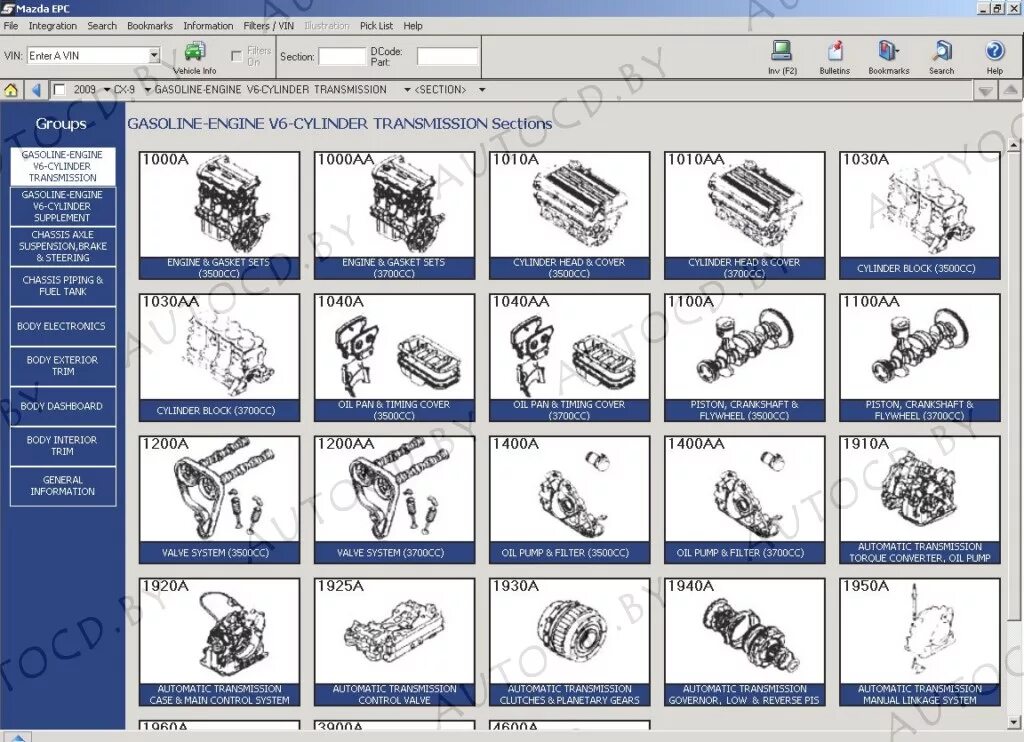Navigate back with blue arrow icon
The height and width of the screenshot is (742, 1024).
tap(37, 90)
